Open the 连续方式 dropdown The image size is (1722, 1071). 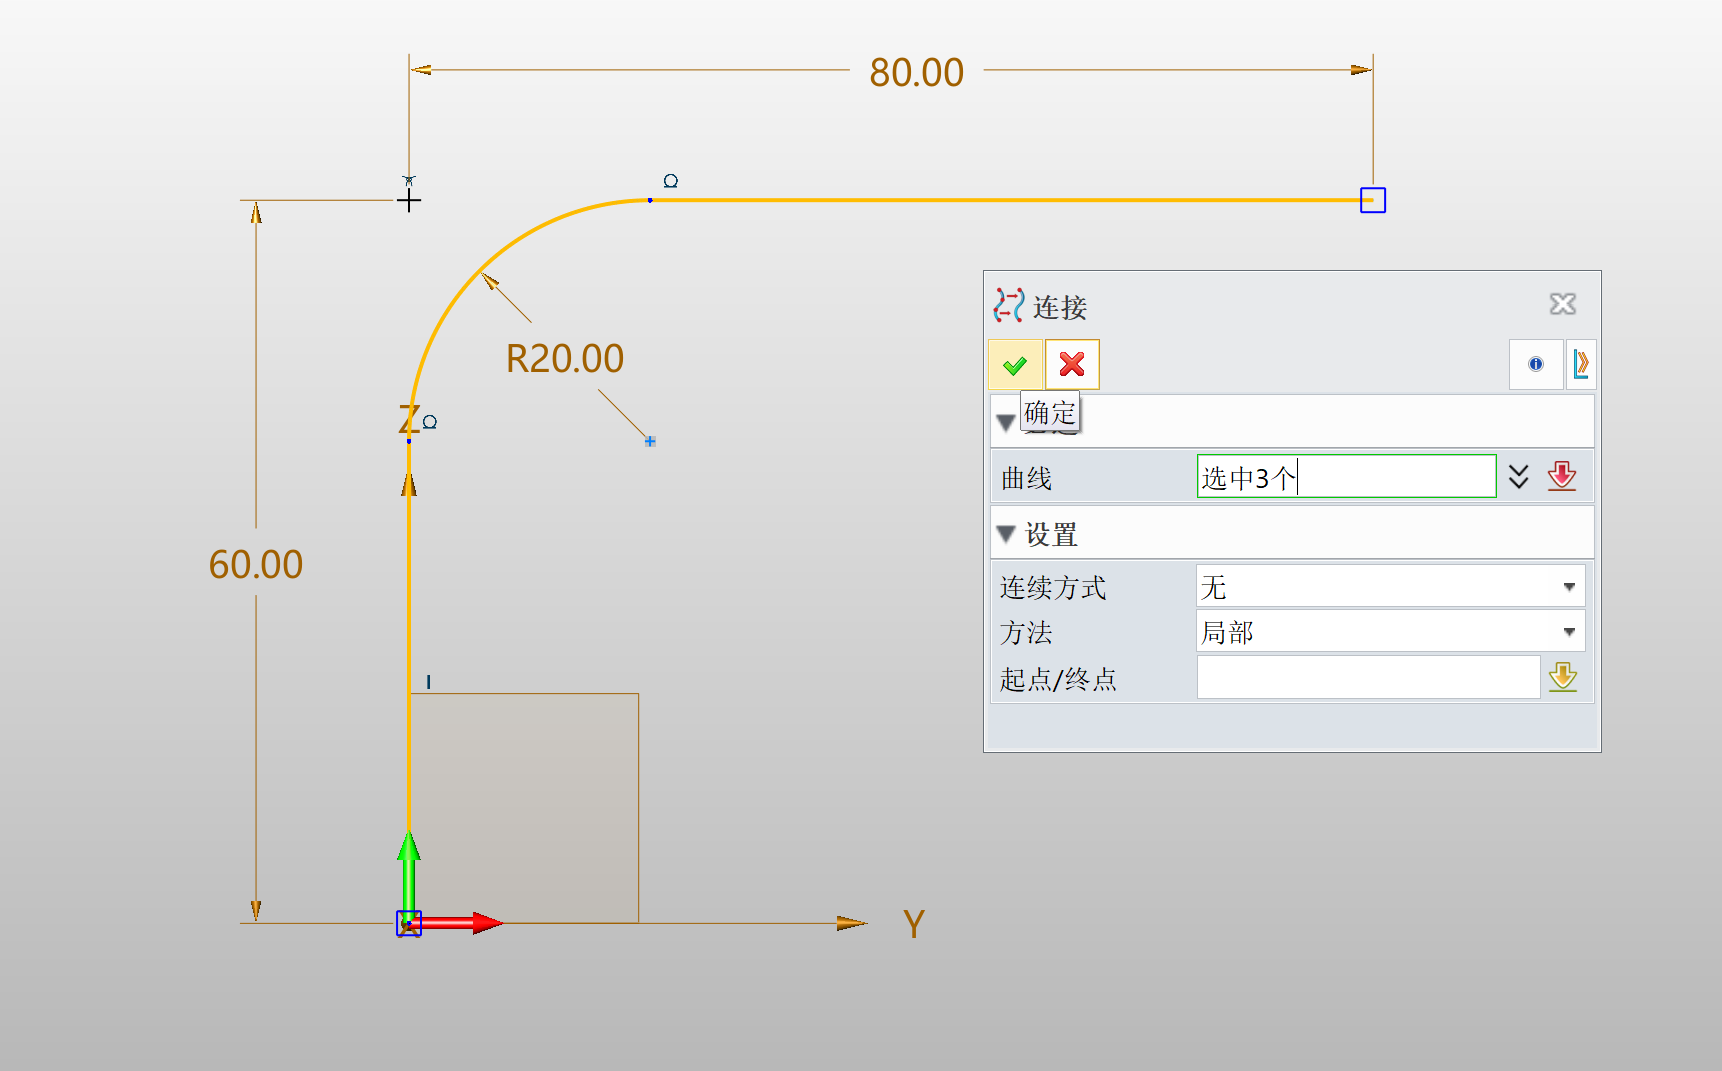coord(1390,587)
